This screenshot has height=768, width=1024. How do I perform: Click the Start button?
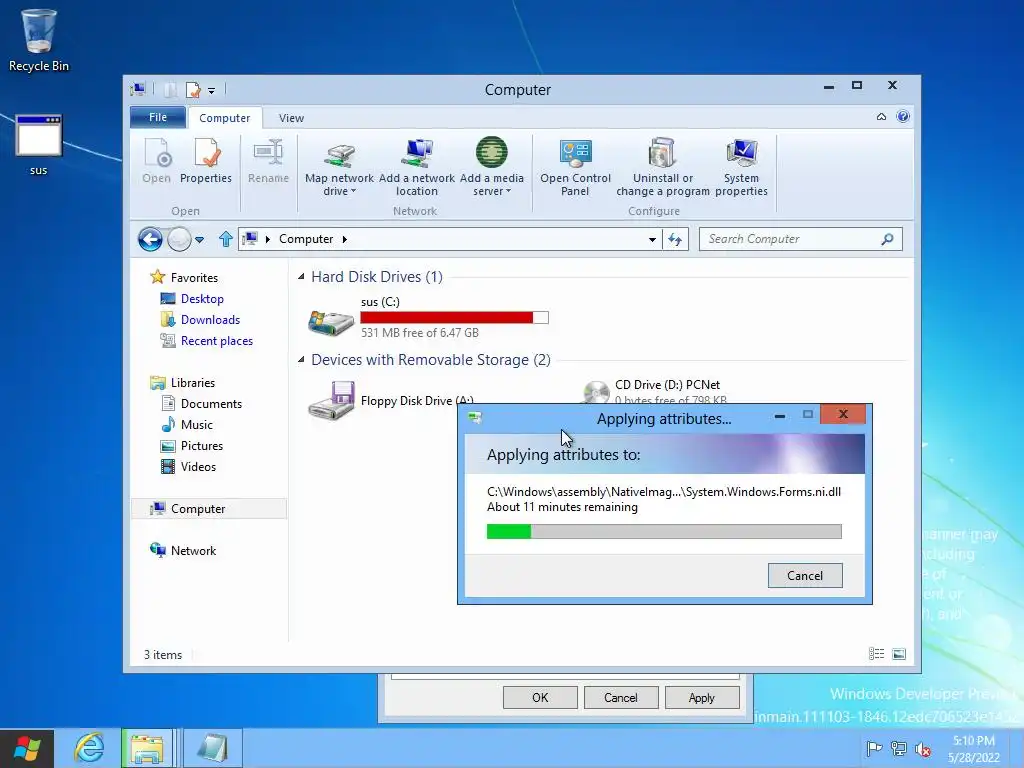[27, 748]
